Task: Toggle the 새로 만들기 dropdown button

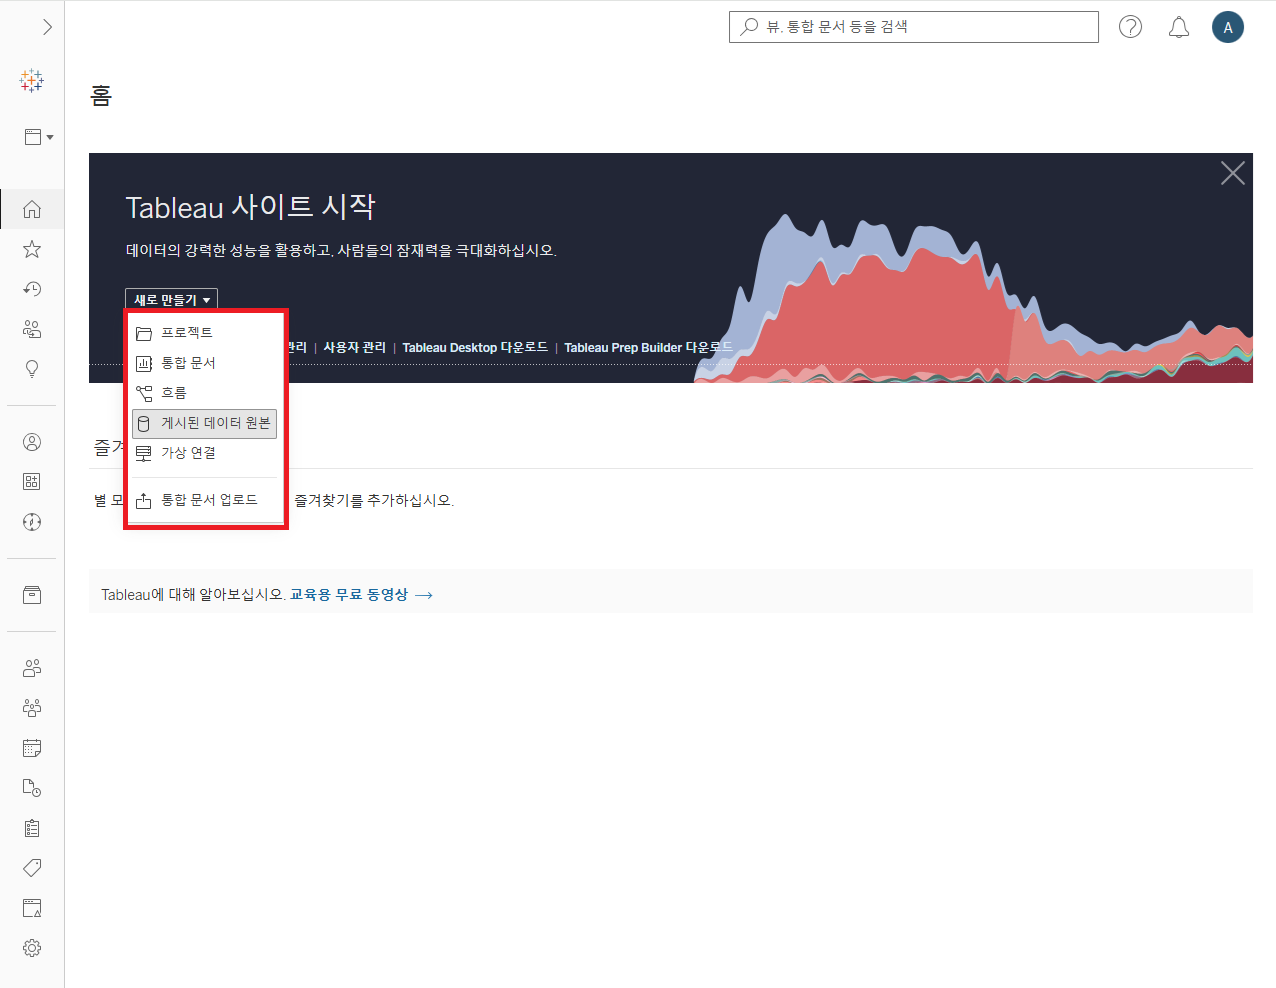Action: pos(171,300)
